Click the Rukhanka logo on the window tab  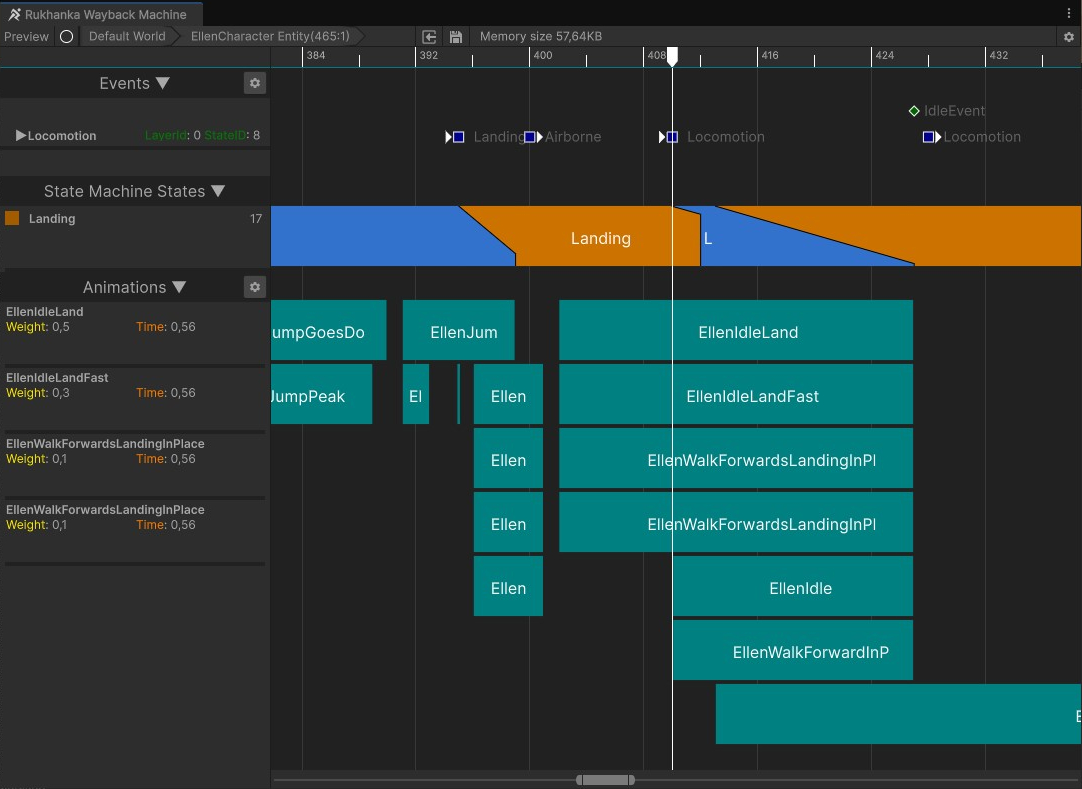(x=14, y=14)
